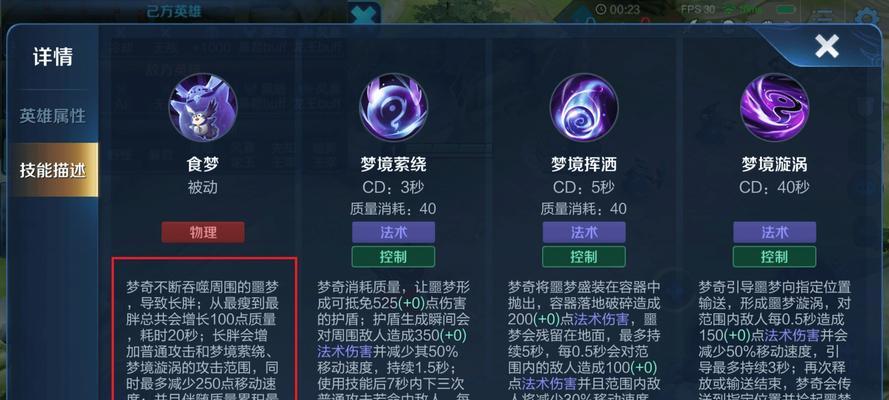The image size is (889, 400).
Task: Click the 法术 tag under 梦境挥洒
Action: pos(584,232)
